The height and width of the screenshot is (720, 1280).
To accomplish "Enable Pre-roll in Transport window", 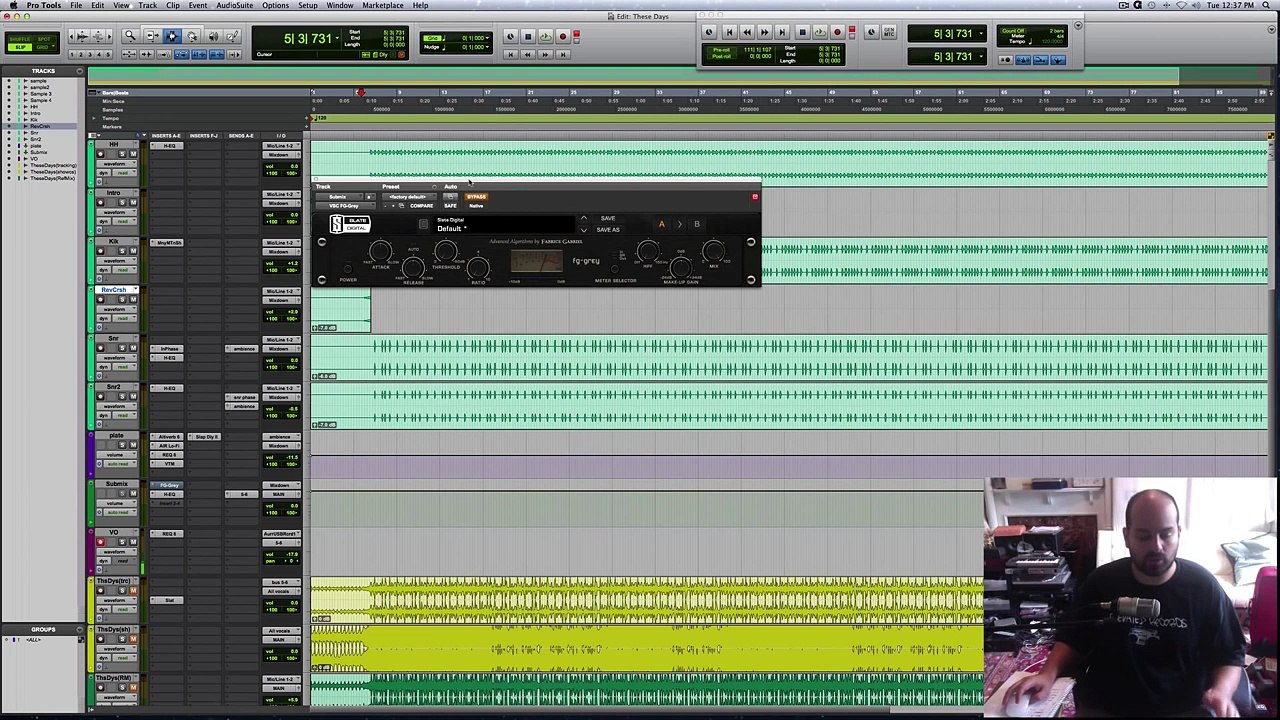I will pos(722,50).
